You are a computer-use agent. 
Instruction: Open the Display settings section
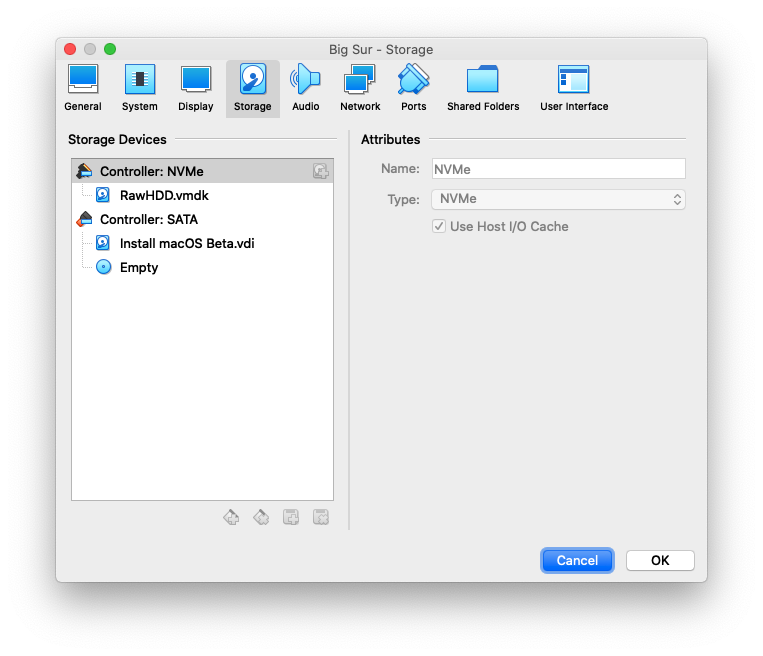tap(196, 88)
